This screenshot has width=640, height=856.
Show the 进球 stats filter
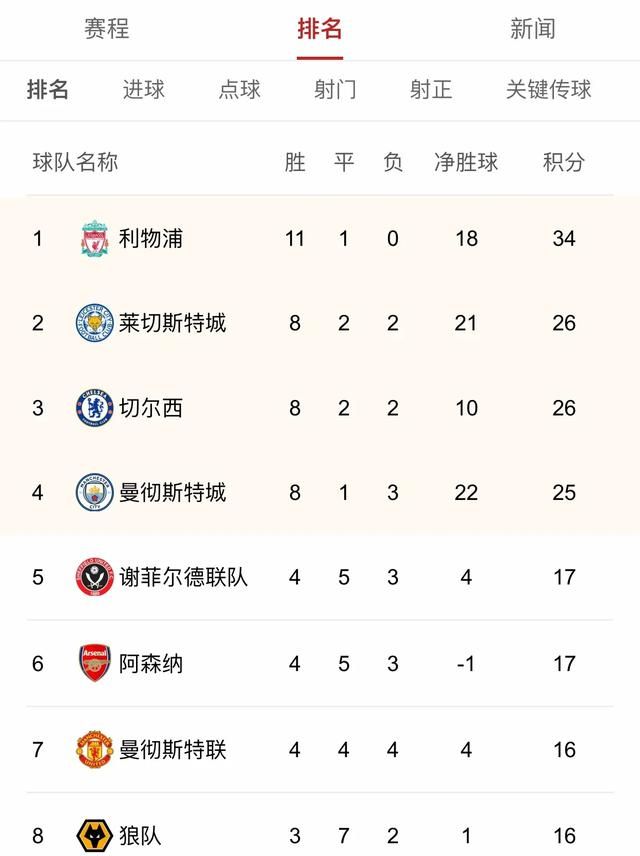pos(144,90)
